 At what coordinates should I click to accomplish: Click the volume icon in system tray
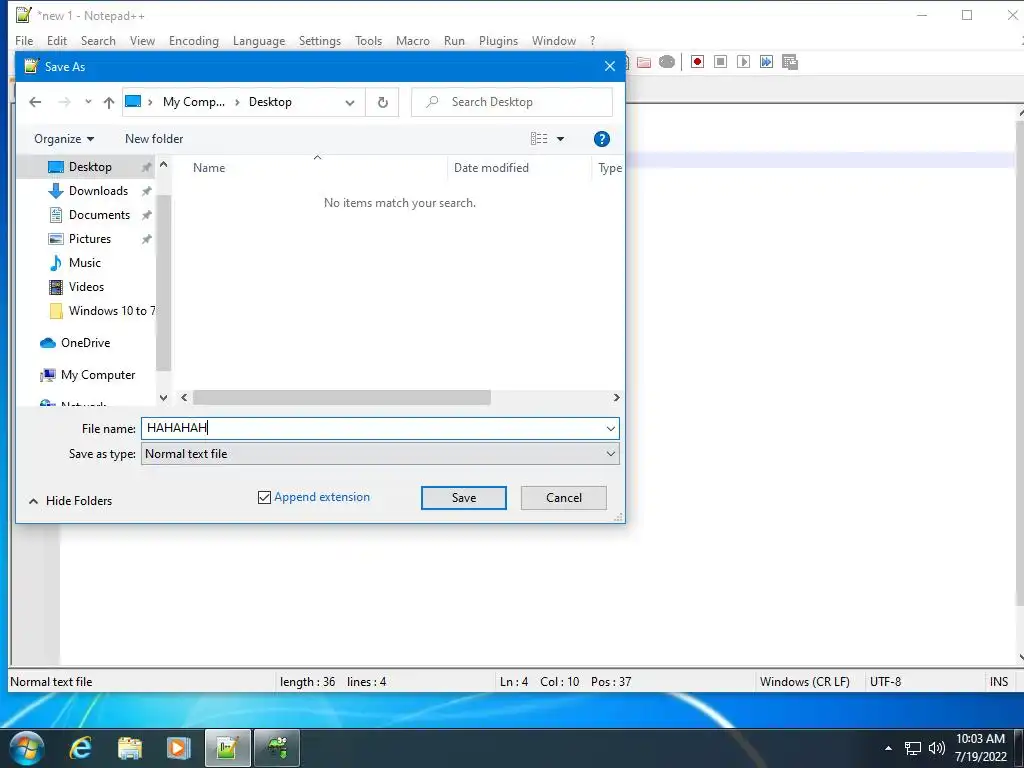pyautogui.click(x=936, y=748)
